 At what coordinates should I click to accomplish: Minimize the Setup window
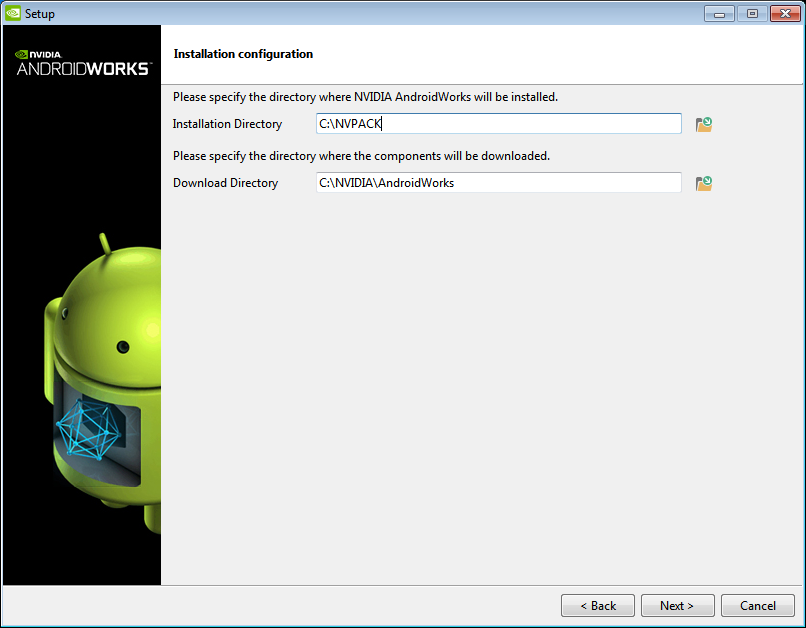point(719,14)
